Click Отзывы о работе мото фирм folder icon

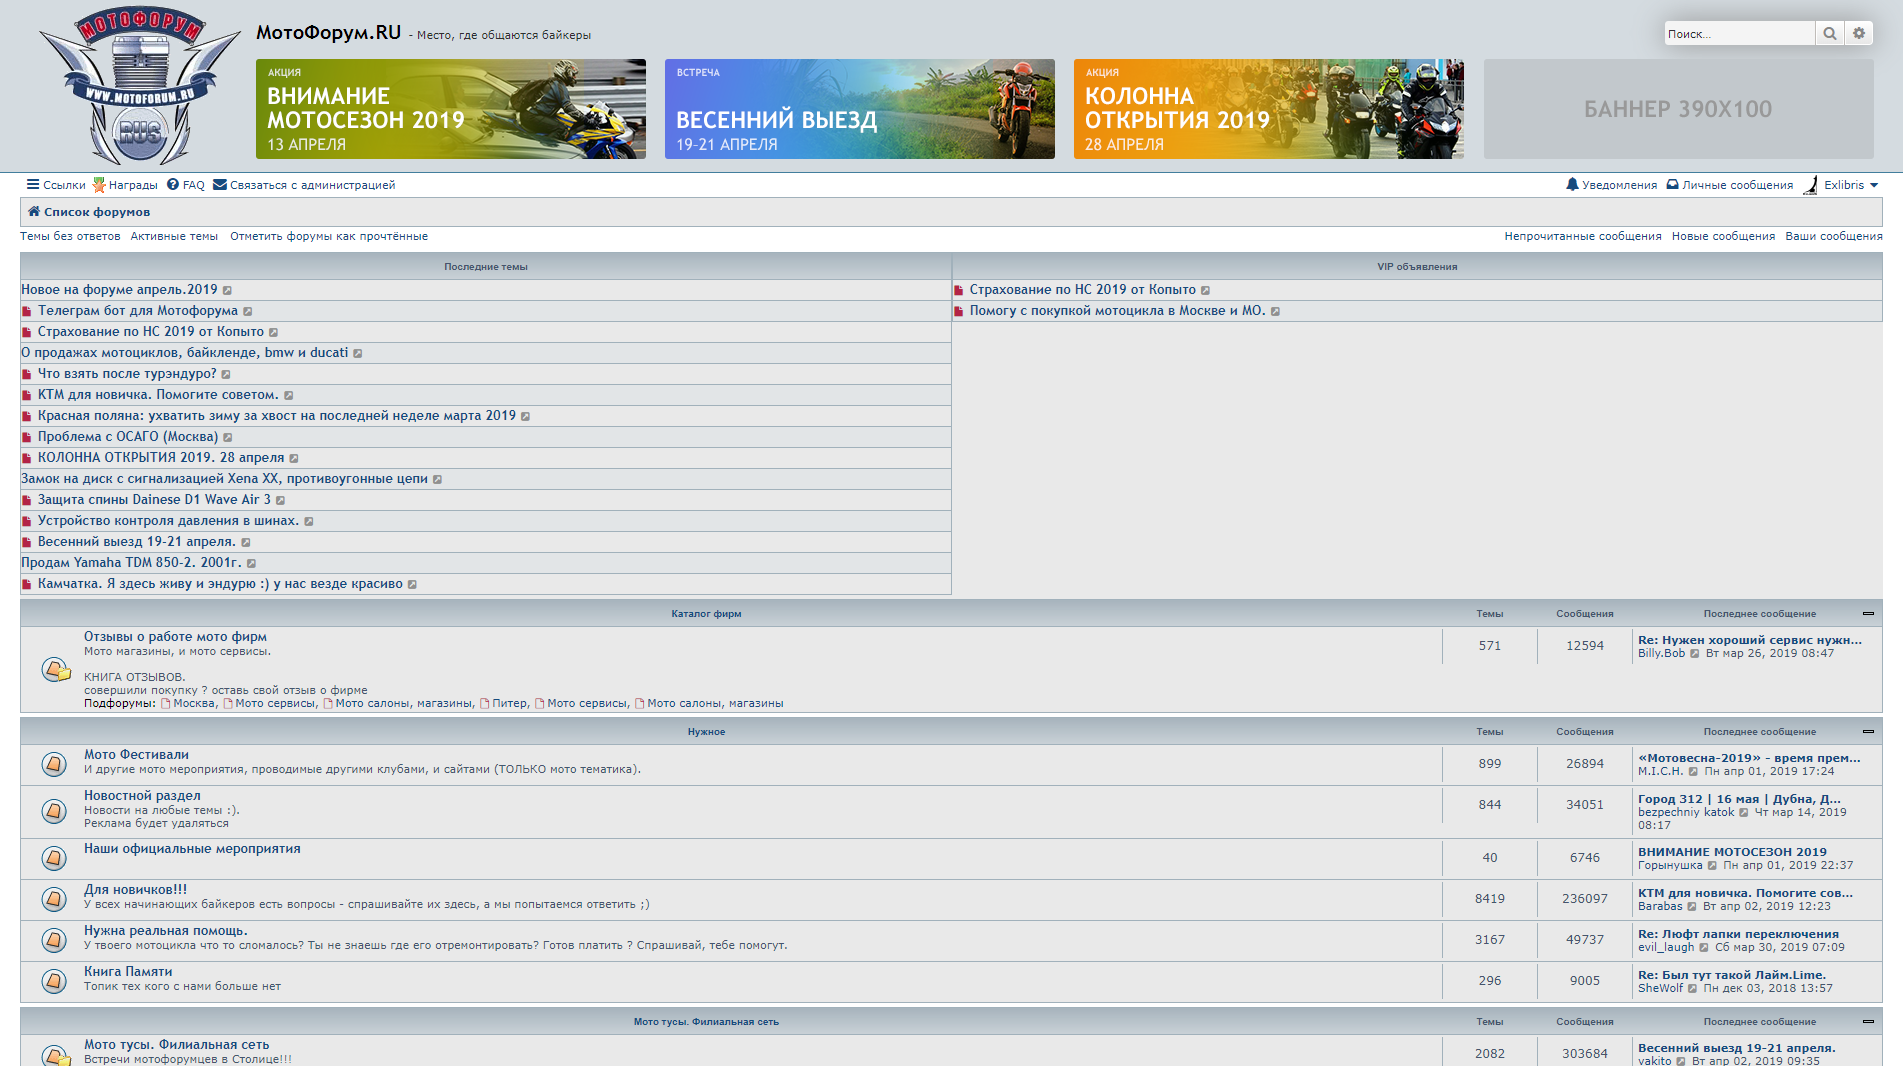point(55,669)
